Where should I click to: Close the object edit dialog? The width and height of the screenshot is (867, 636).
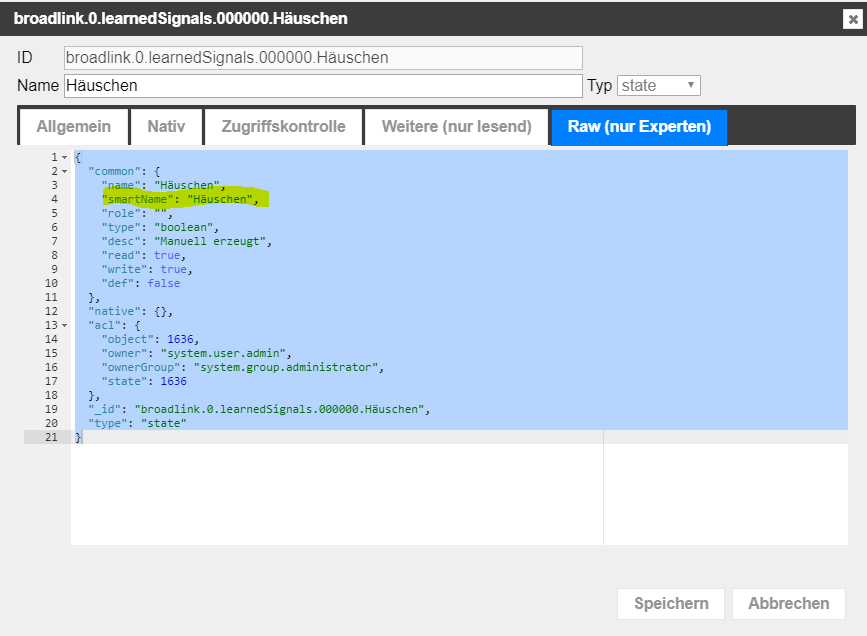[850, 19]
